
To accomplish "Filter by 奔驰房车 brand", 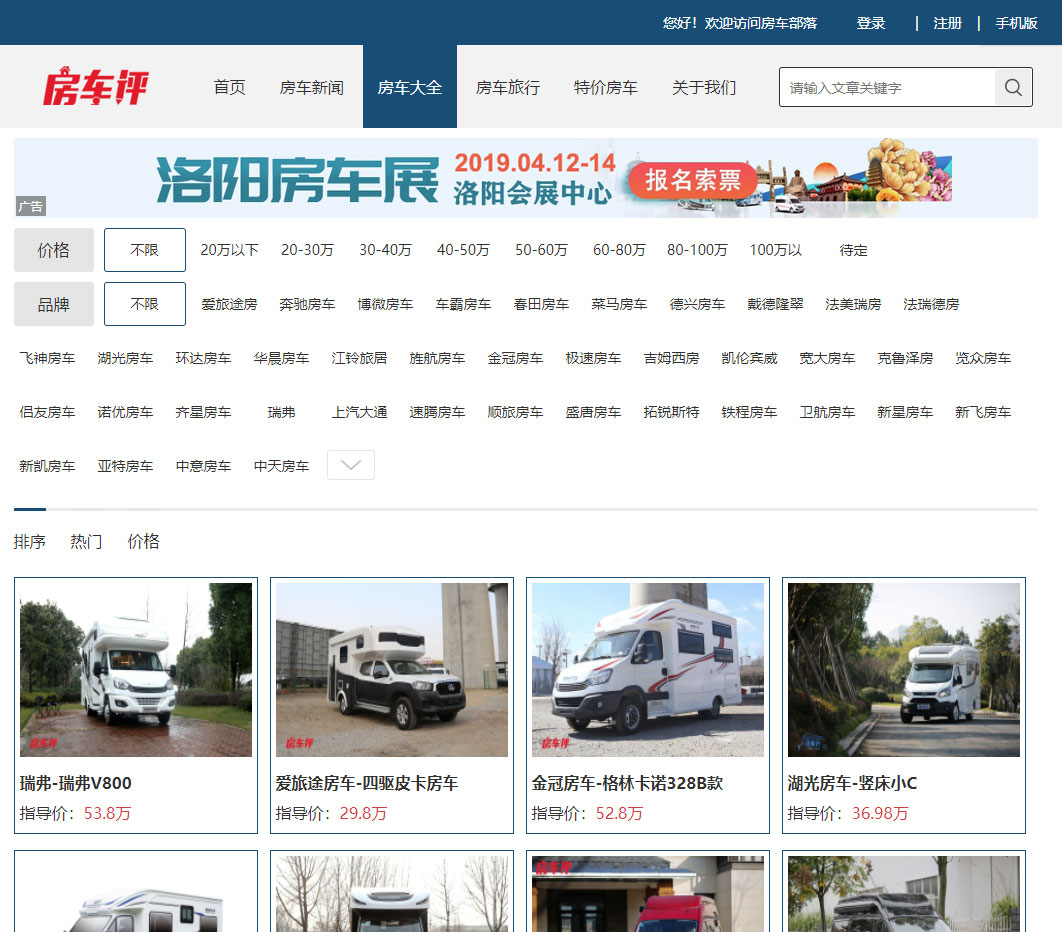I will [x=307, y=304].
